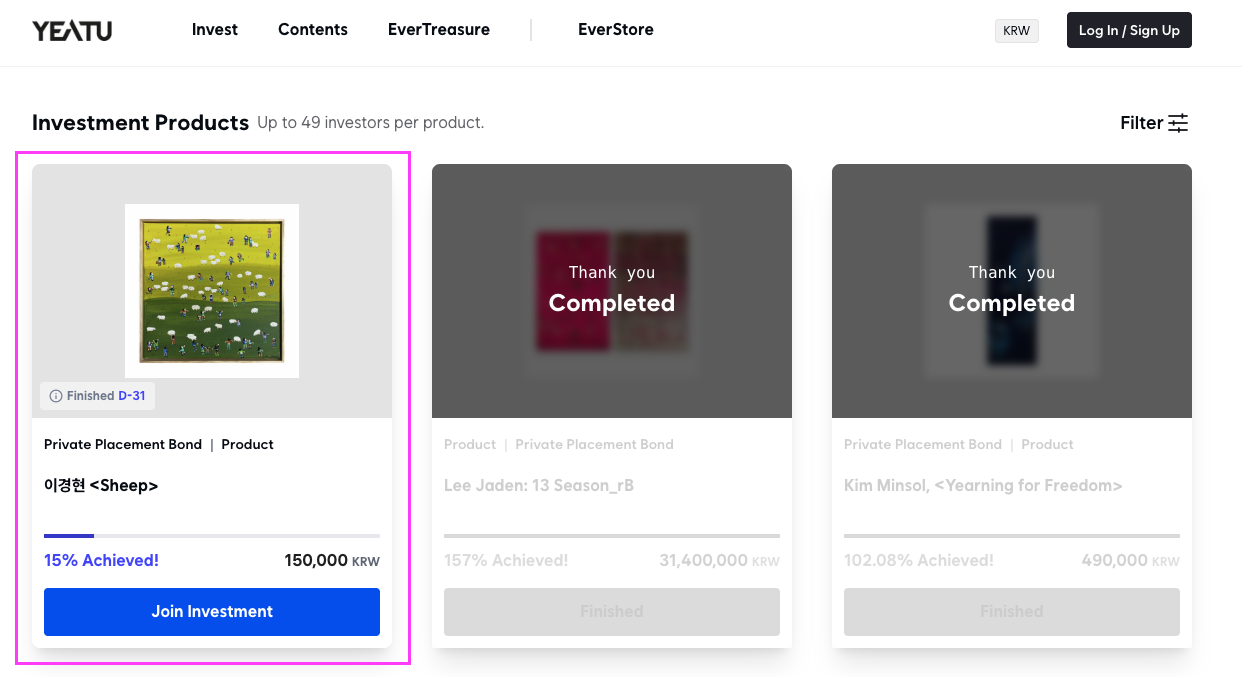Click Finished button under Lee Jaden product
1242x677 pixels.
[612, 612]
